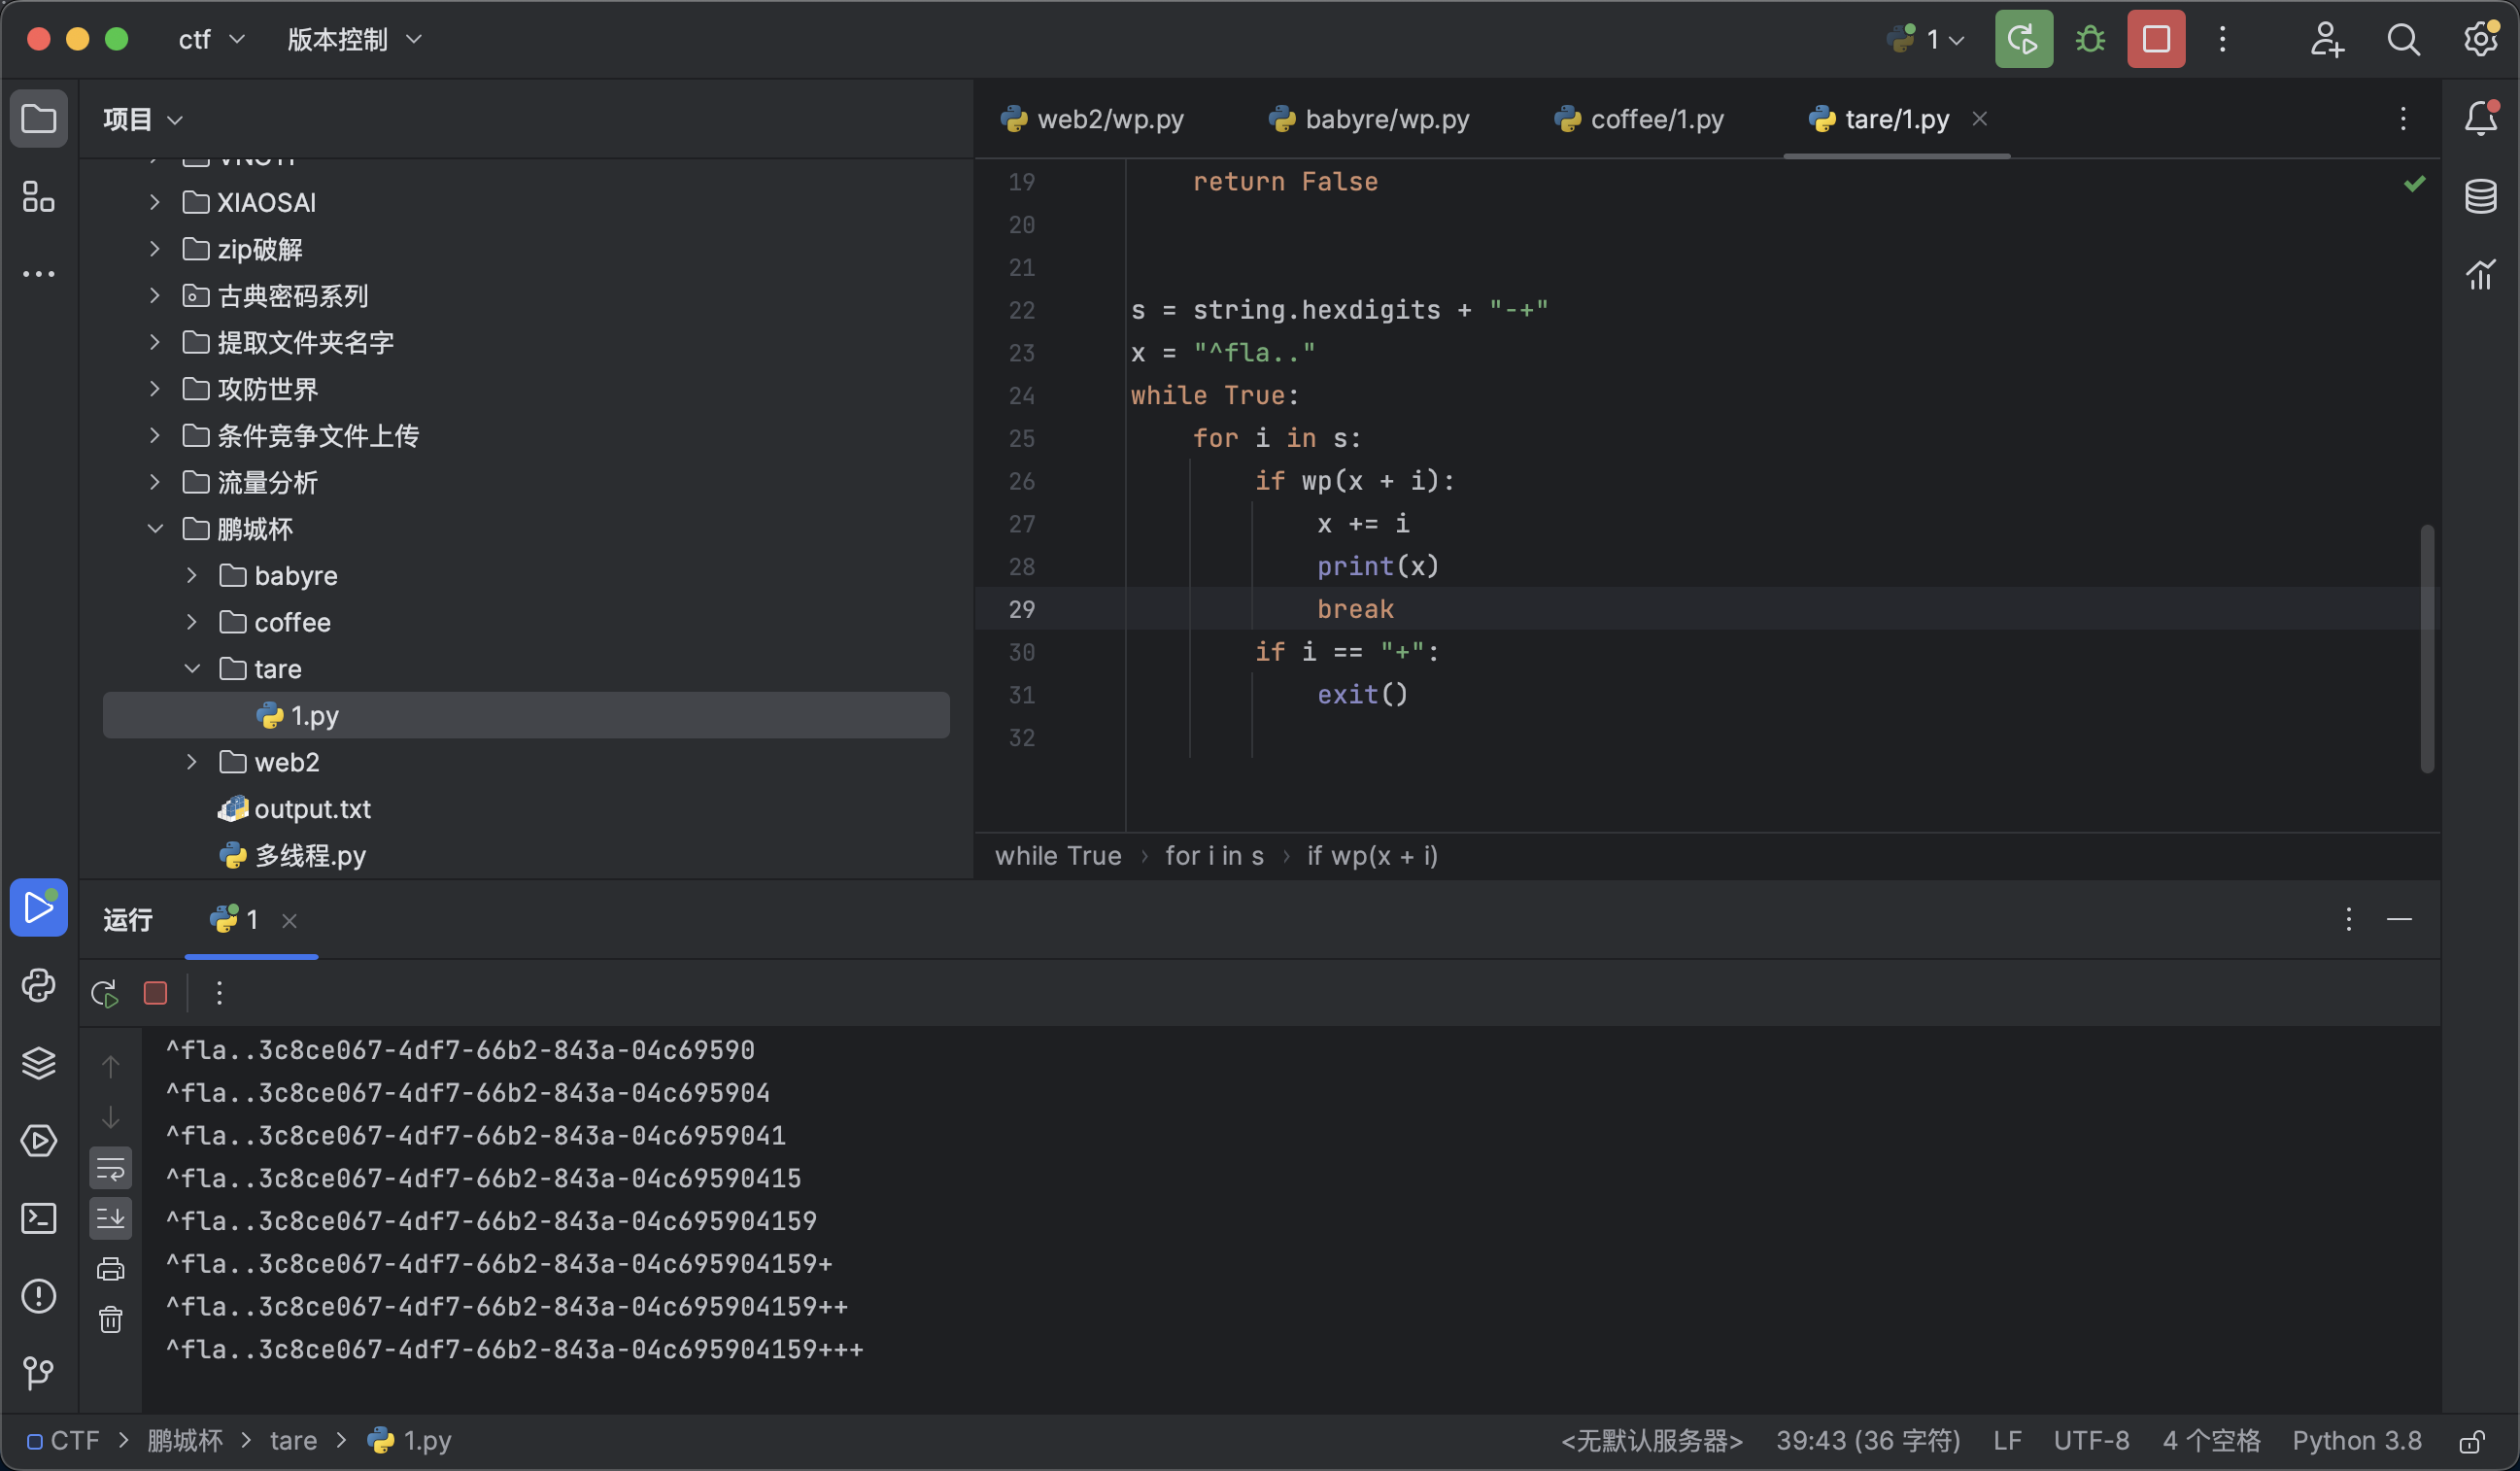Open the Problems tool window

(38, 1296)
